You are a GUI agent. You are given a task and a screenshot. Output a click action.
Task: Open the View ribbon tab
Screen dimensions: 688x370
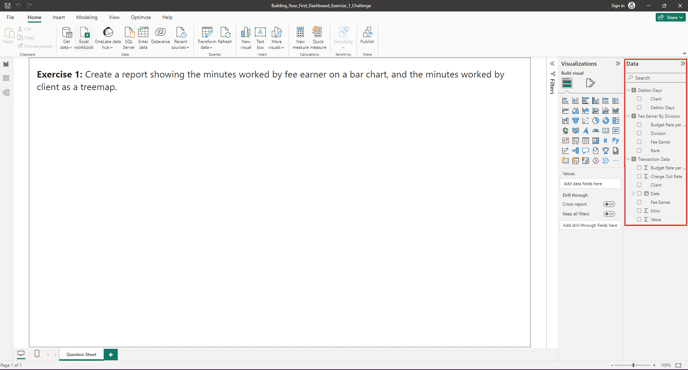tap(114, 17)
